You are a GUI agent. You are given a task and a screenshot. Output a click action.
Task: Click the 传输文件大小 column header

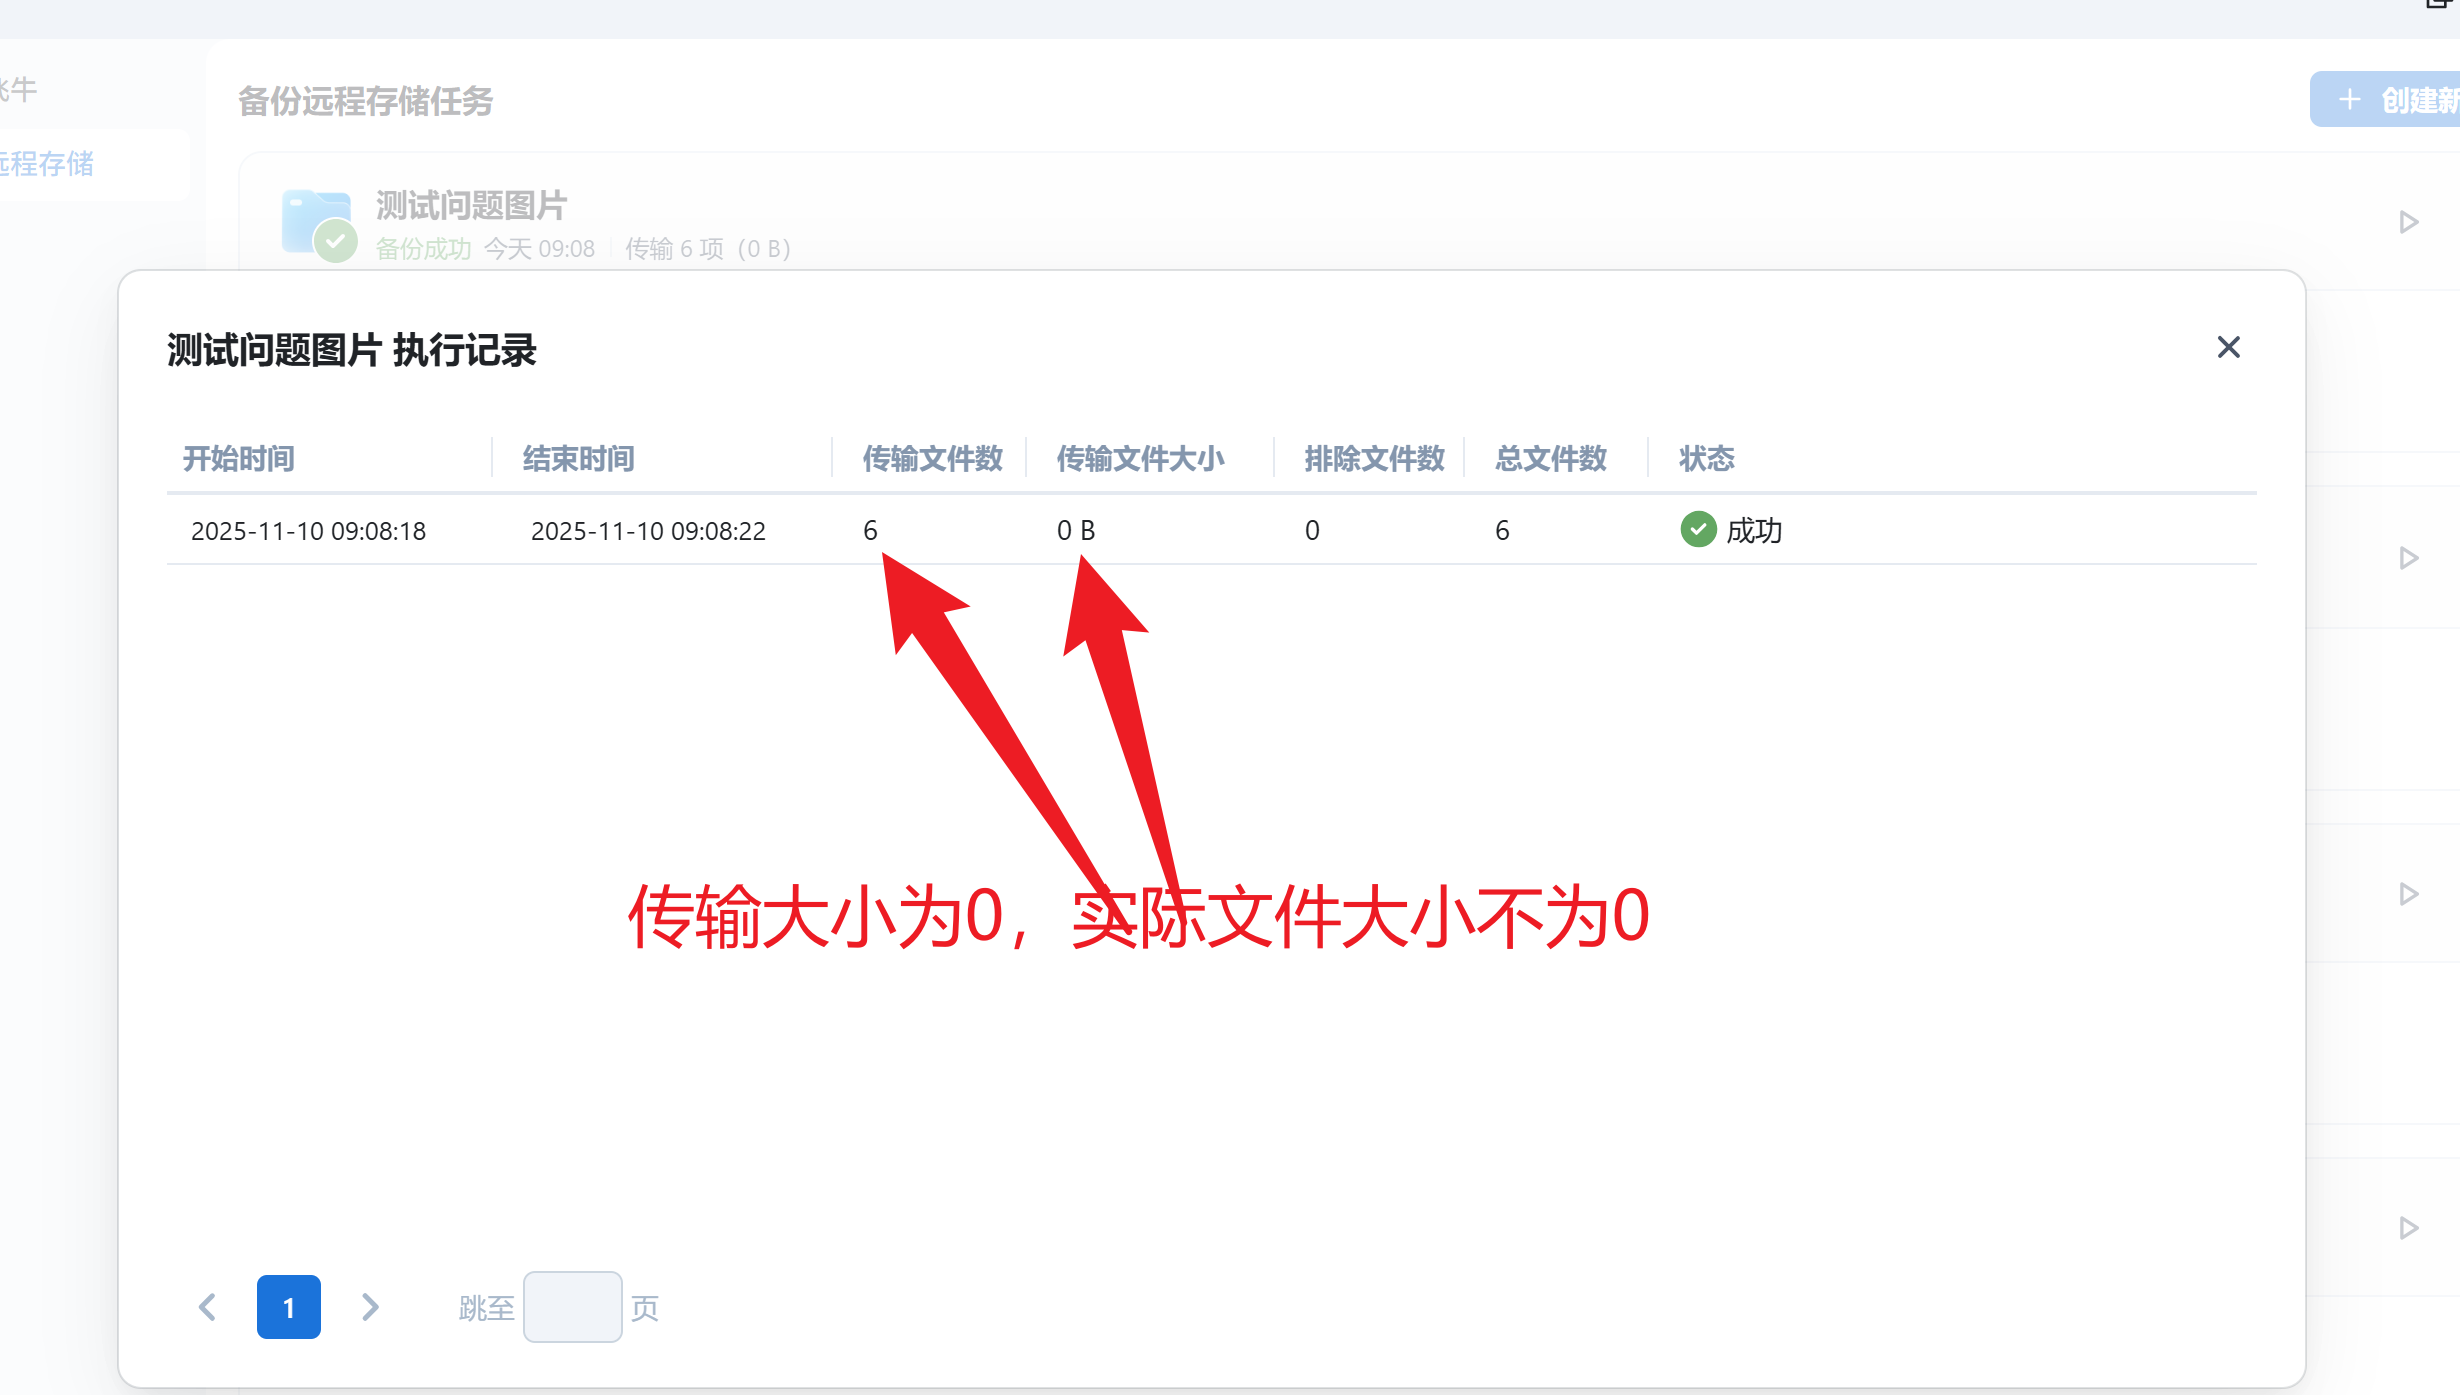[1140, 459]
